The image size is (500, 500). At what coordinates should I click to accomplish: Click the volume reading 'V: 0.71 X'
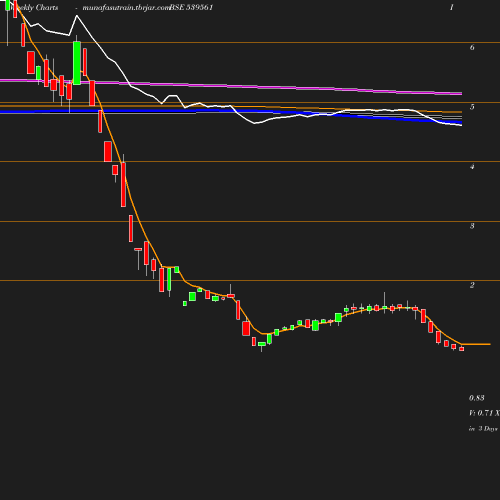point(484,413)
